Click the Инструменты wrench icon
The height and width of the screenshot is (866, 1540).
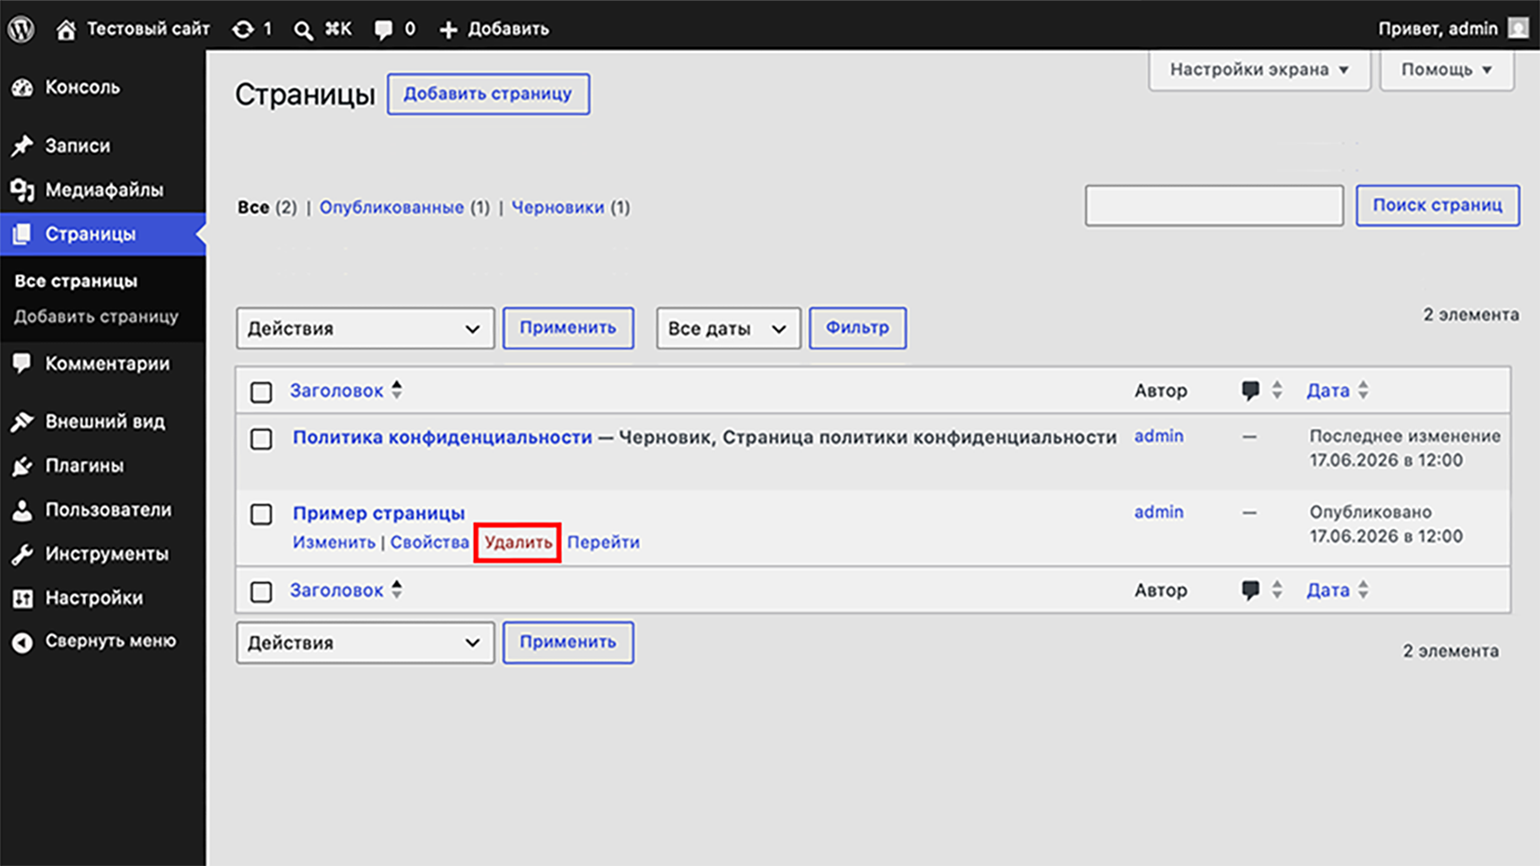pyautogui.click(x=22, y=554)
